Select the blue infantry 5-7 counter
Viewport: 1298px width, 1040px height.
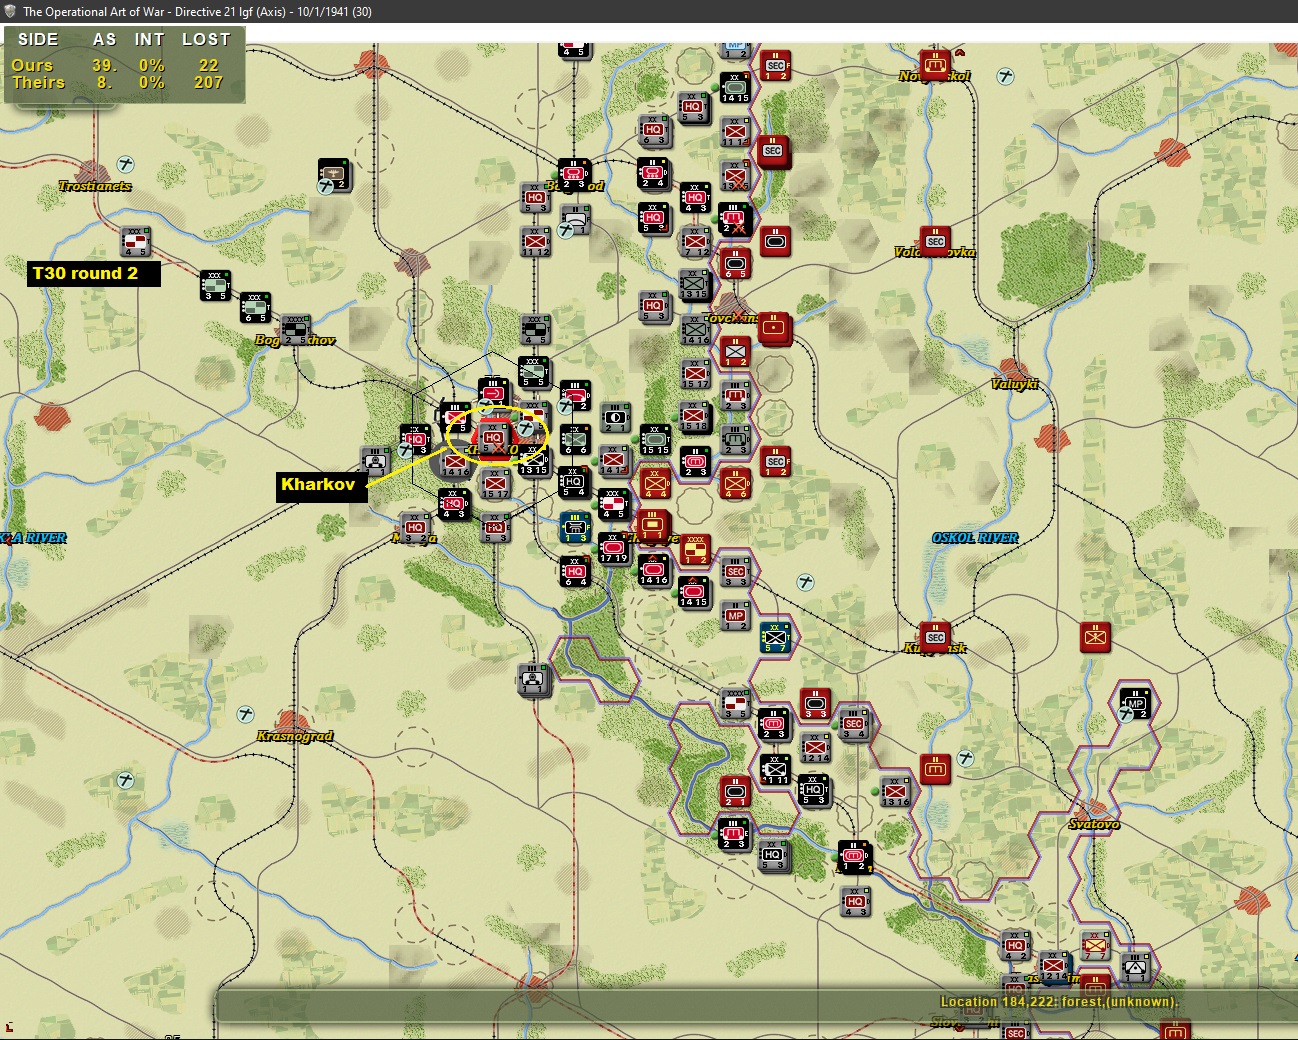(775, 637)
